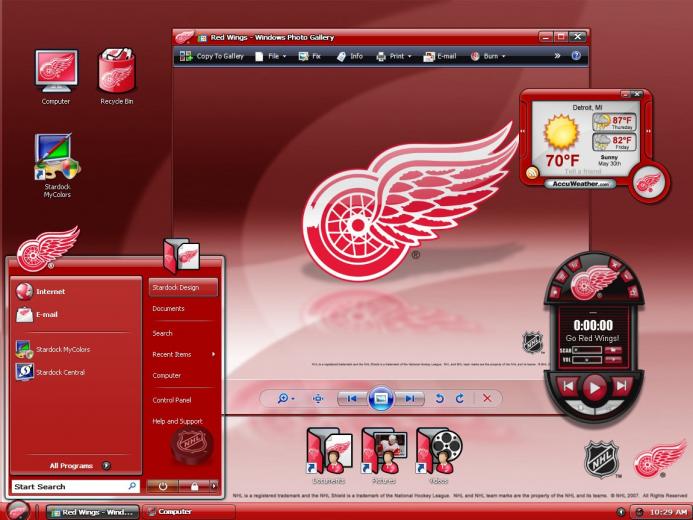Open the File dropdown in Photo Gallery
The image size is (693, 520).
tap(271, 56)
